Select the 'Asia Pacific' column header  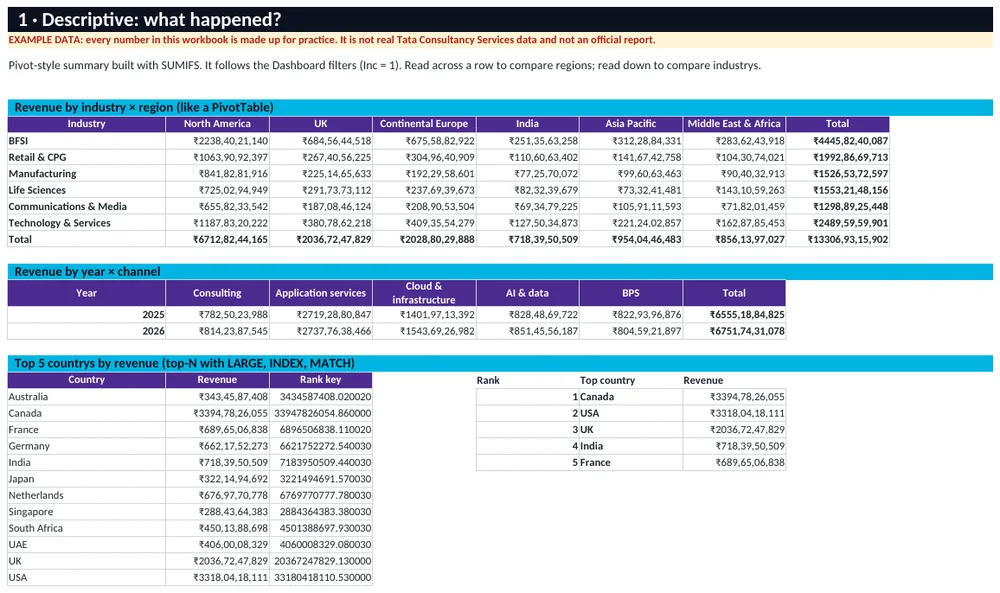tap(631, 124)
